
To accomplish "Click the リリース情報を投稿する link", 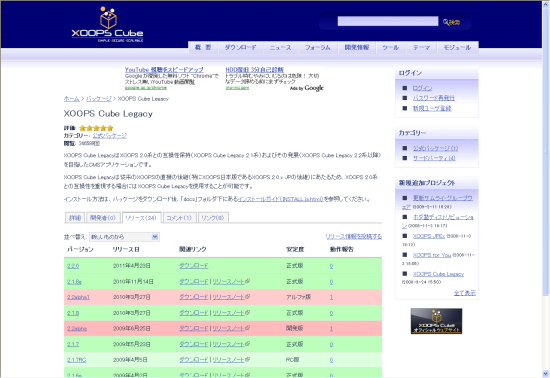I will [354, 237].
